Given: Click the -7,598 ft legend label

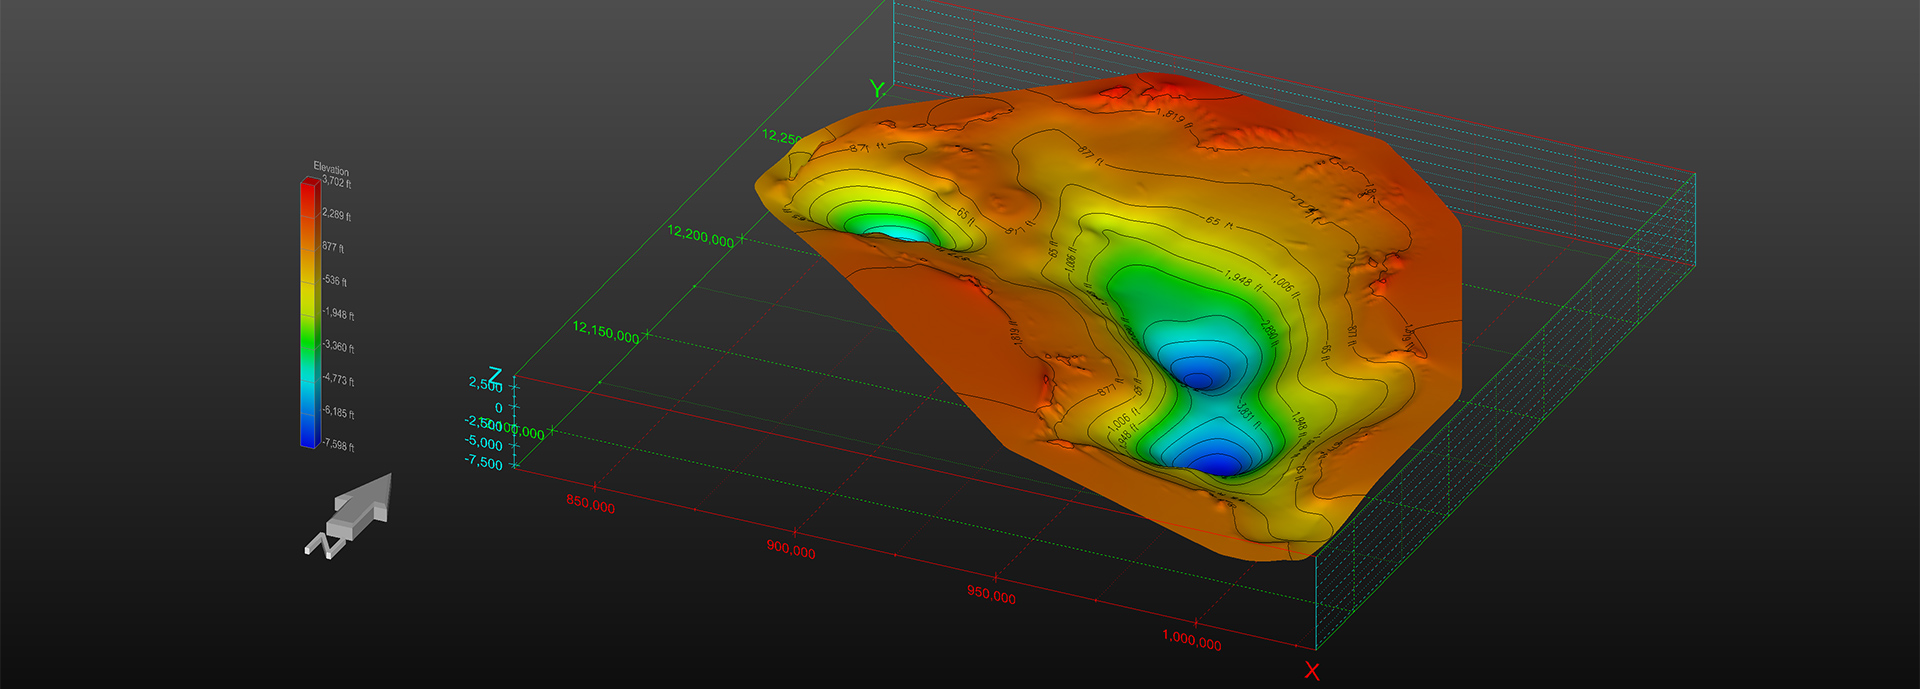Looking at the screenshot, I should tap(339, 446).
